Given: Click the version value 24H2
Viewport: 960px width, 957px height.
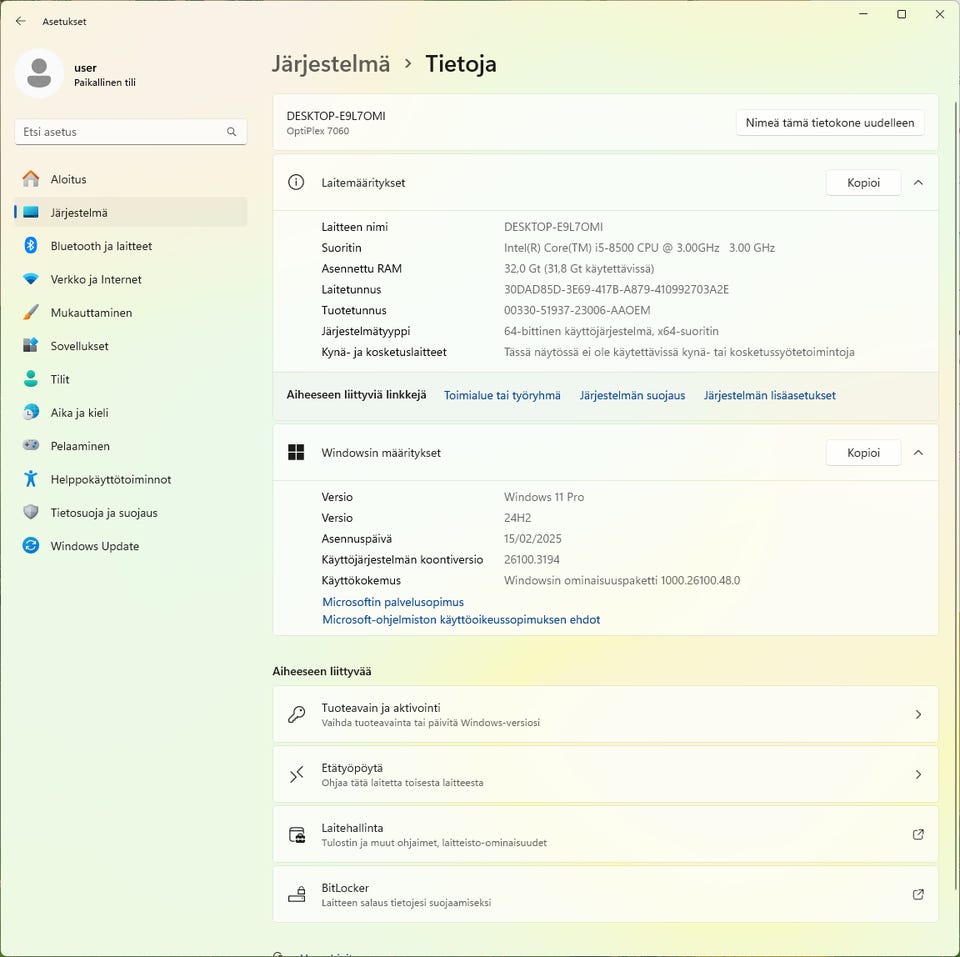Looking at the screenshot, I should [x=517, y=517].
